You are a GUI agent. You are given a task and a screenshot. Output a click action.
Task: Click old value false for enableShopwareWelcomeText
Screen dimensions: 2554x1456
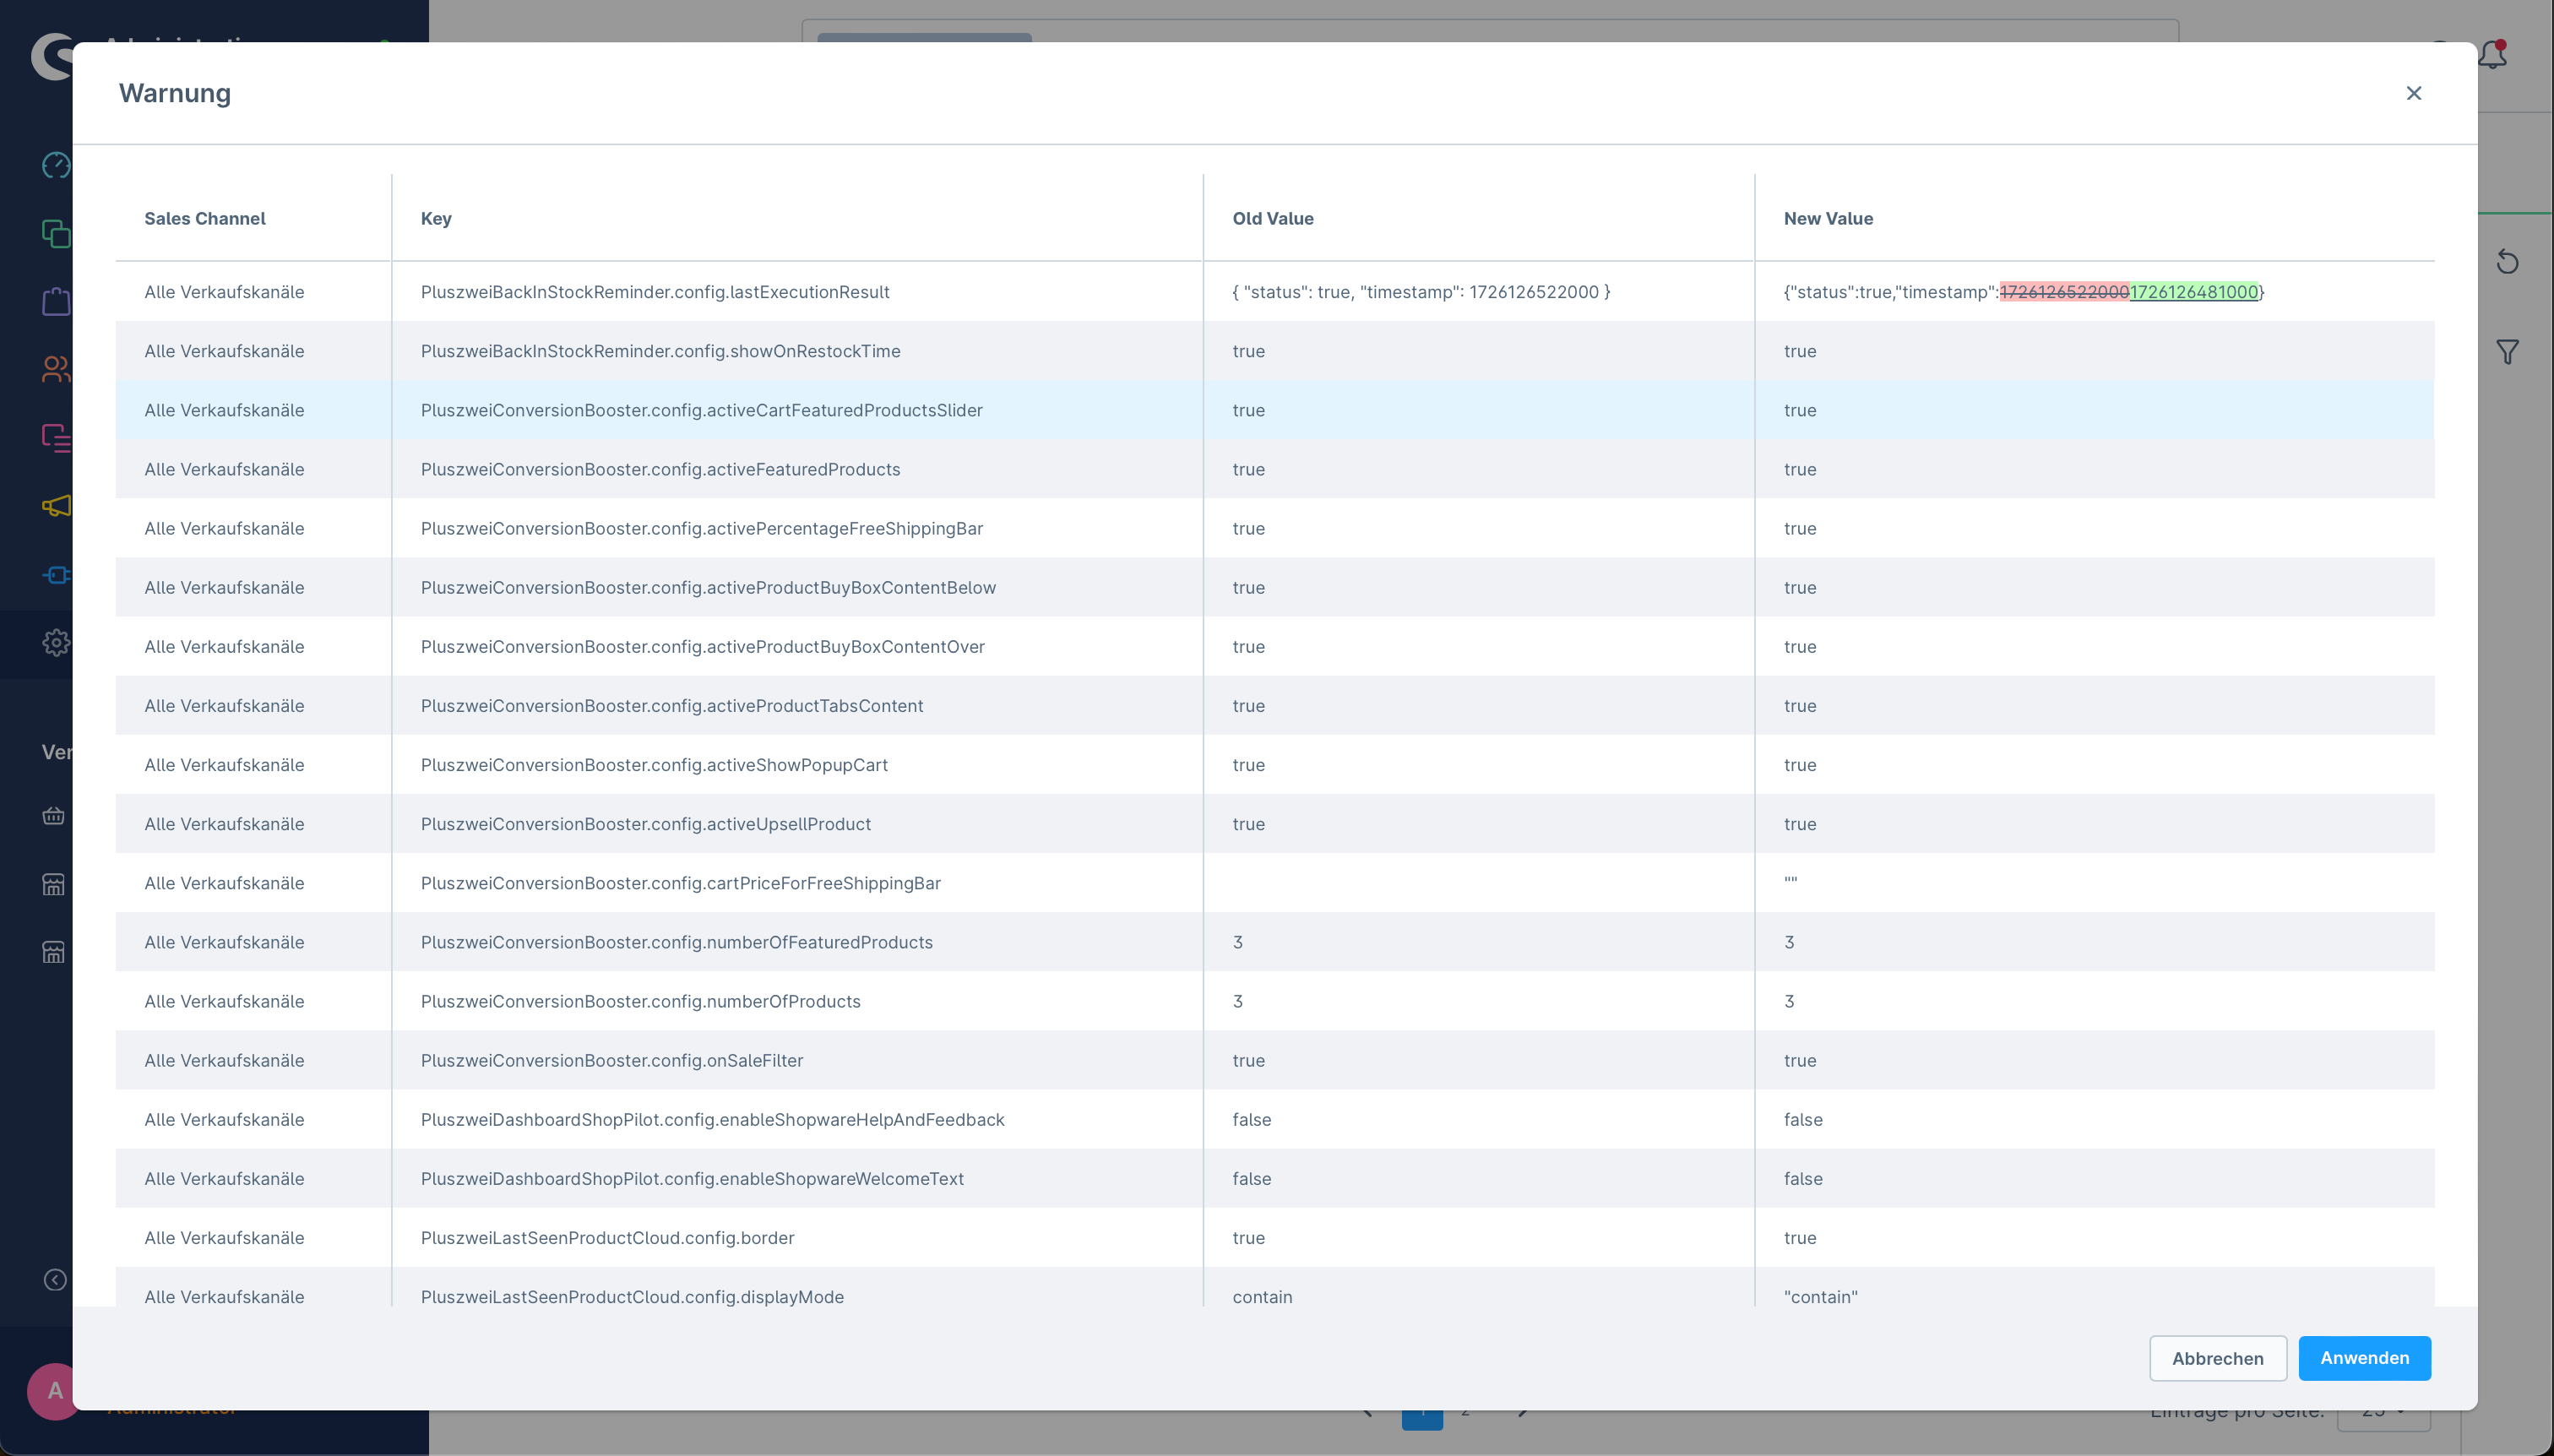(1251, 1178)
